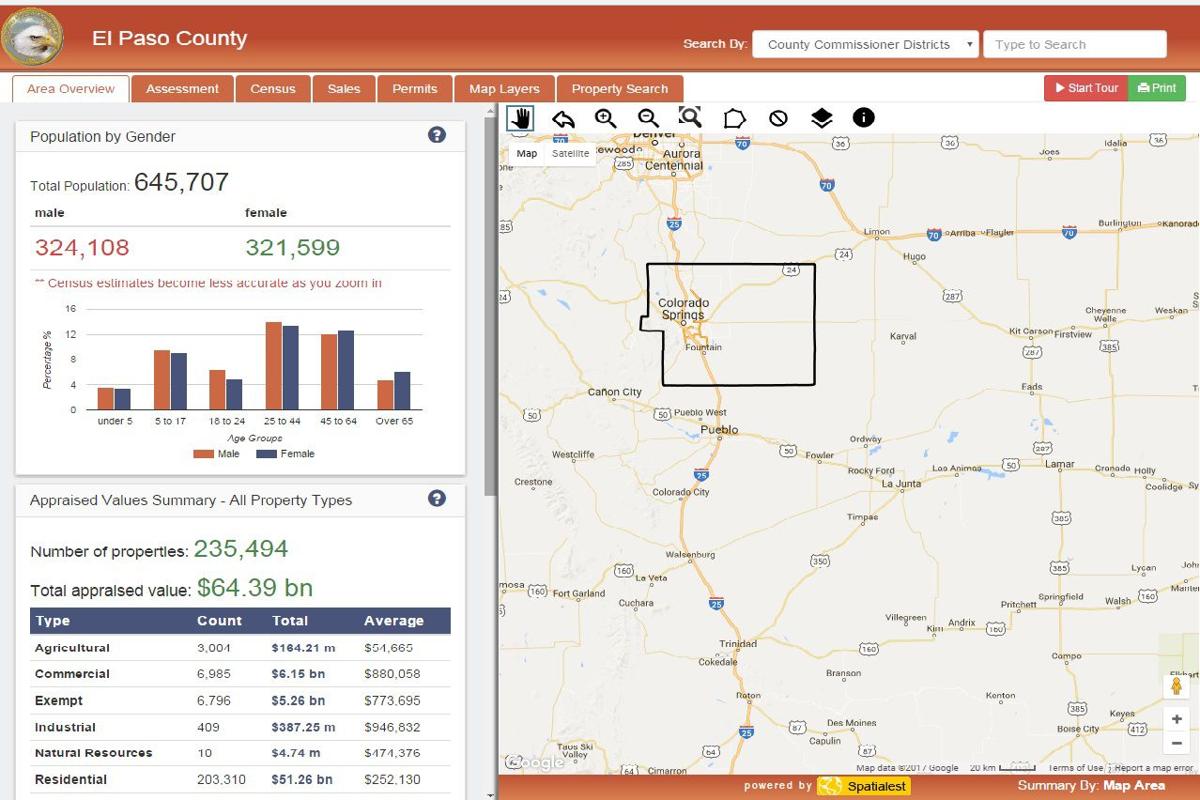Click the Type to Search field
The height and width of the screenshot is (800, 1200).
coord(1075,44)
